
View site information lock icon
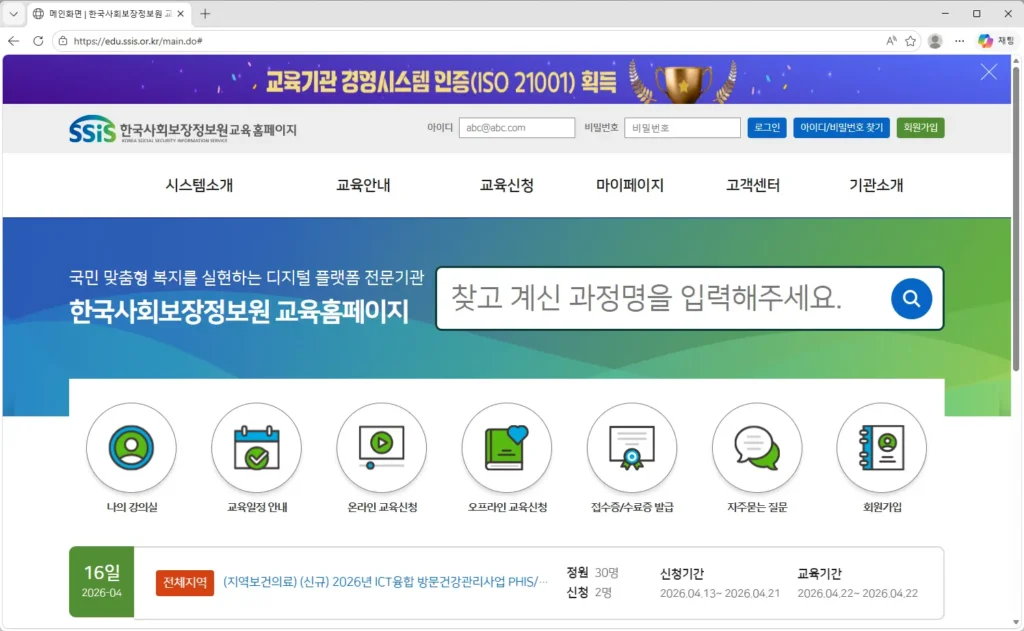[63, 40]
